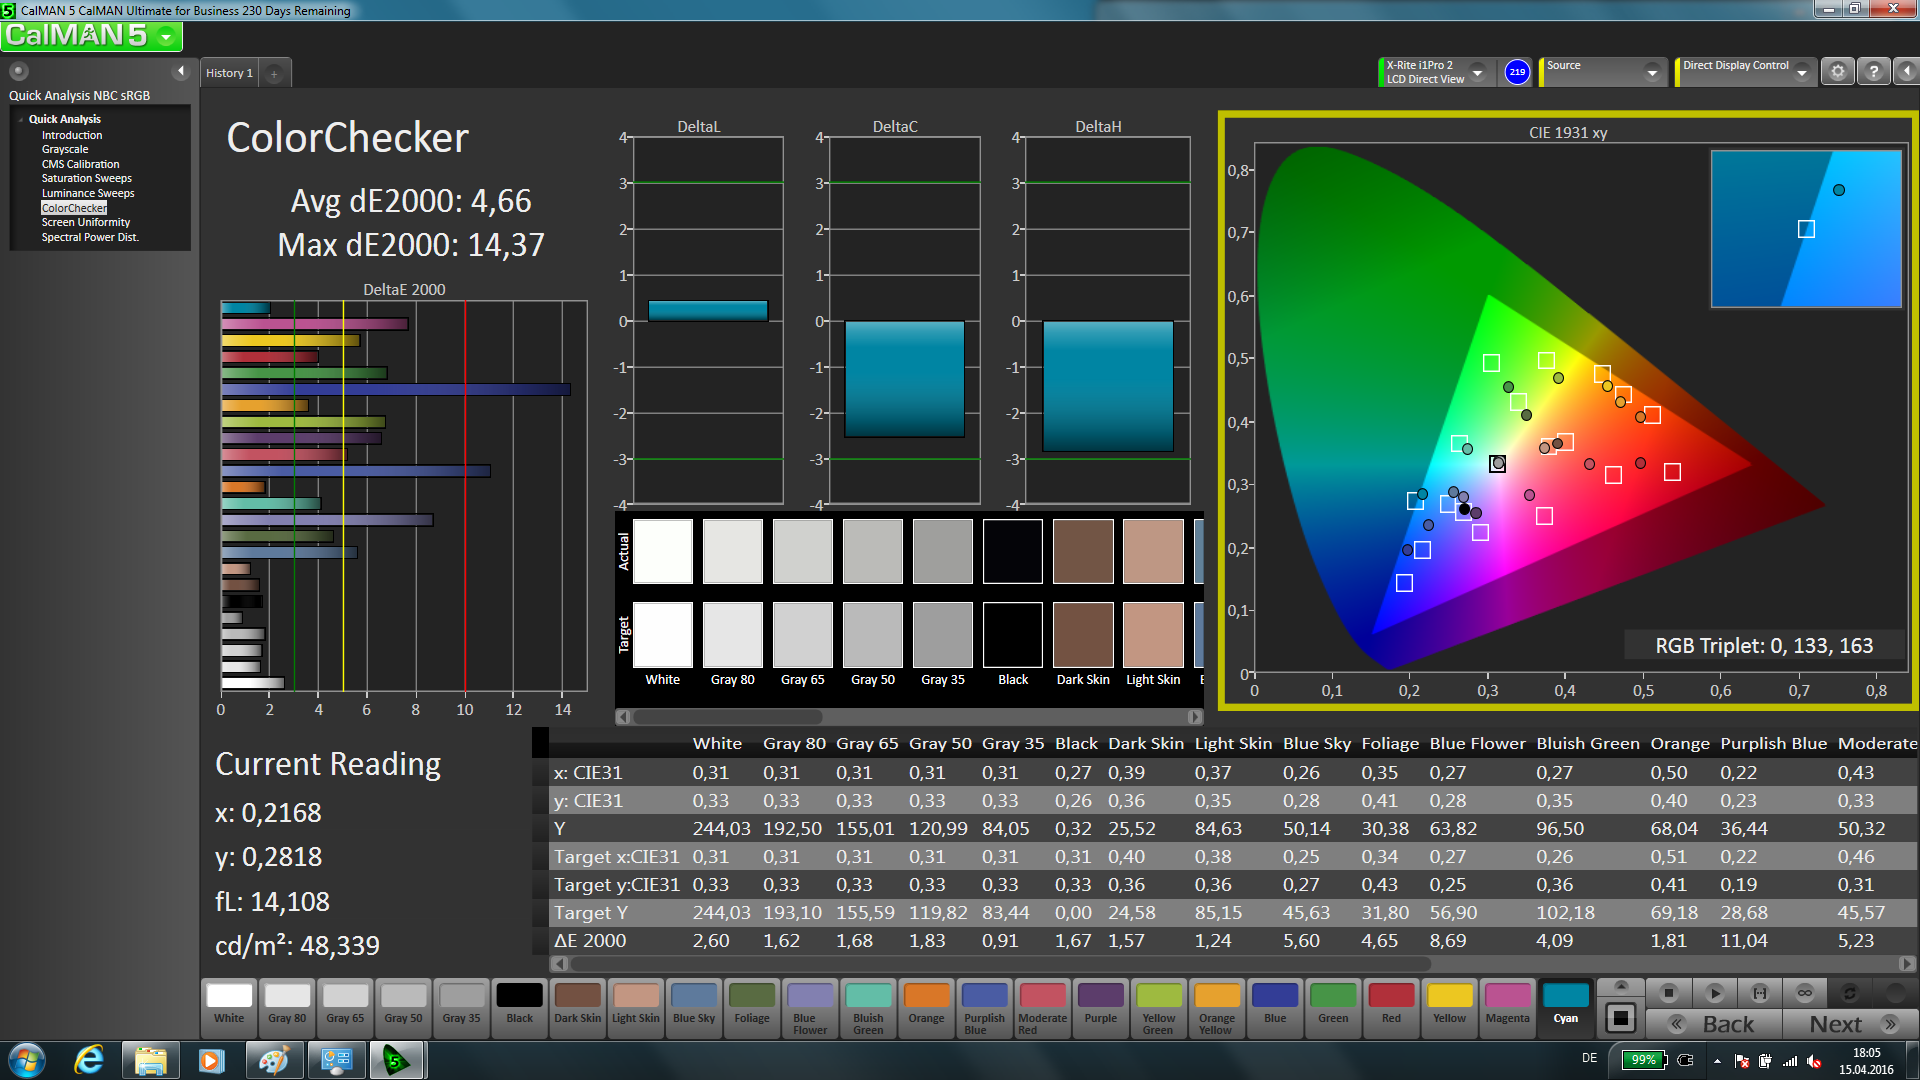Image resolution: width=1920 pixels, height=1080 pixels.
Task: Click the read single bracket icon
Action: (1759, 993)
